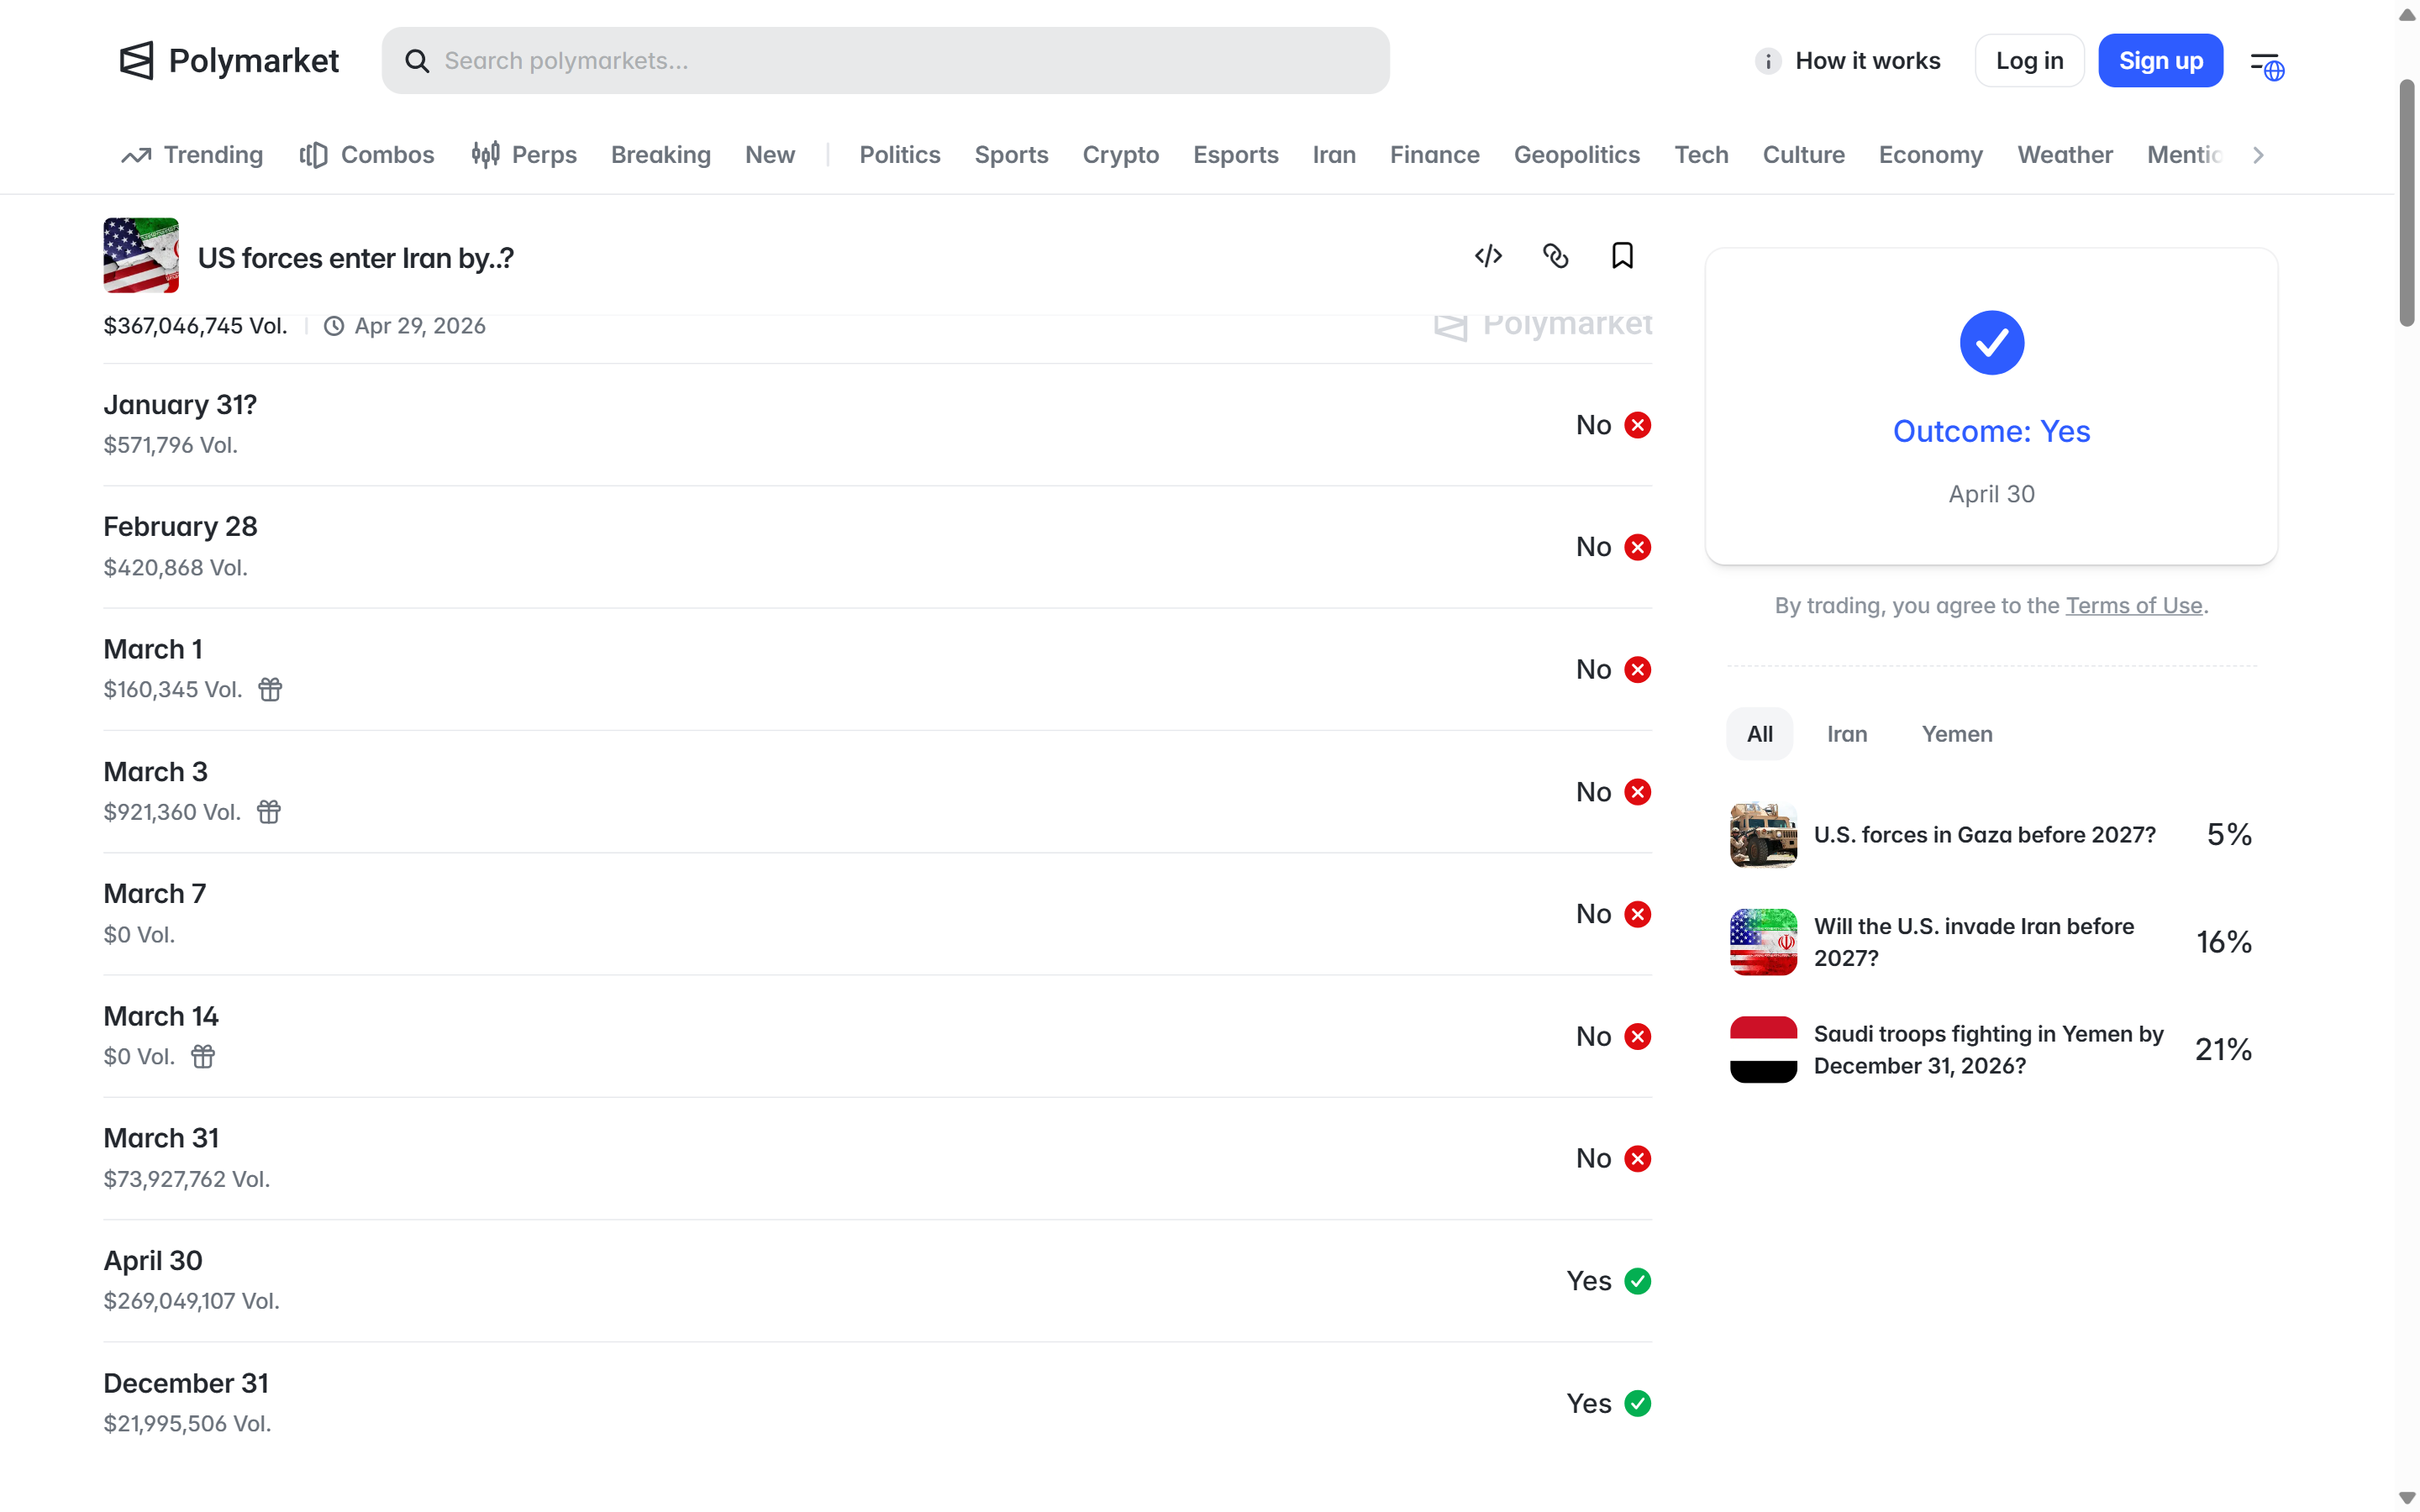
Task: Click the Polymarket logo icon
Action: pos(137,60)
